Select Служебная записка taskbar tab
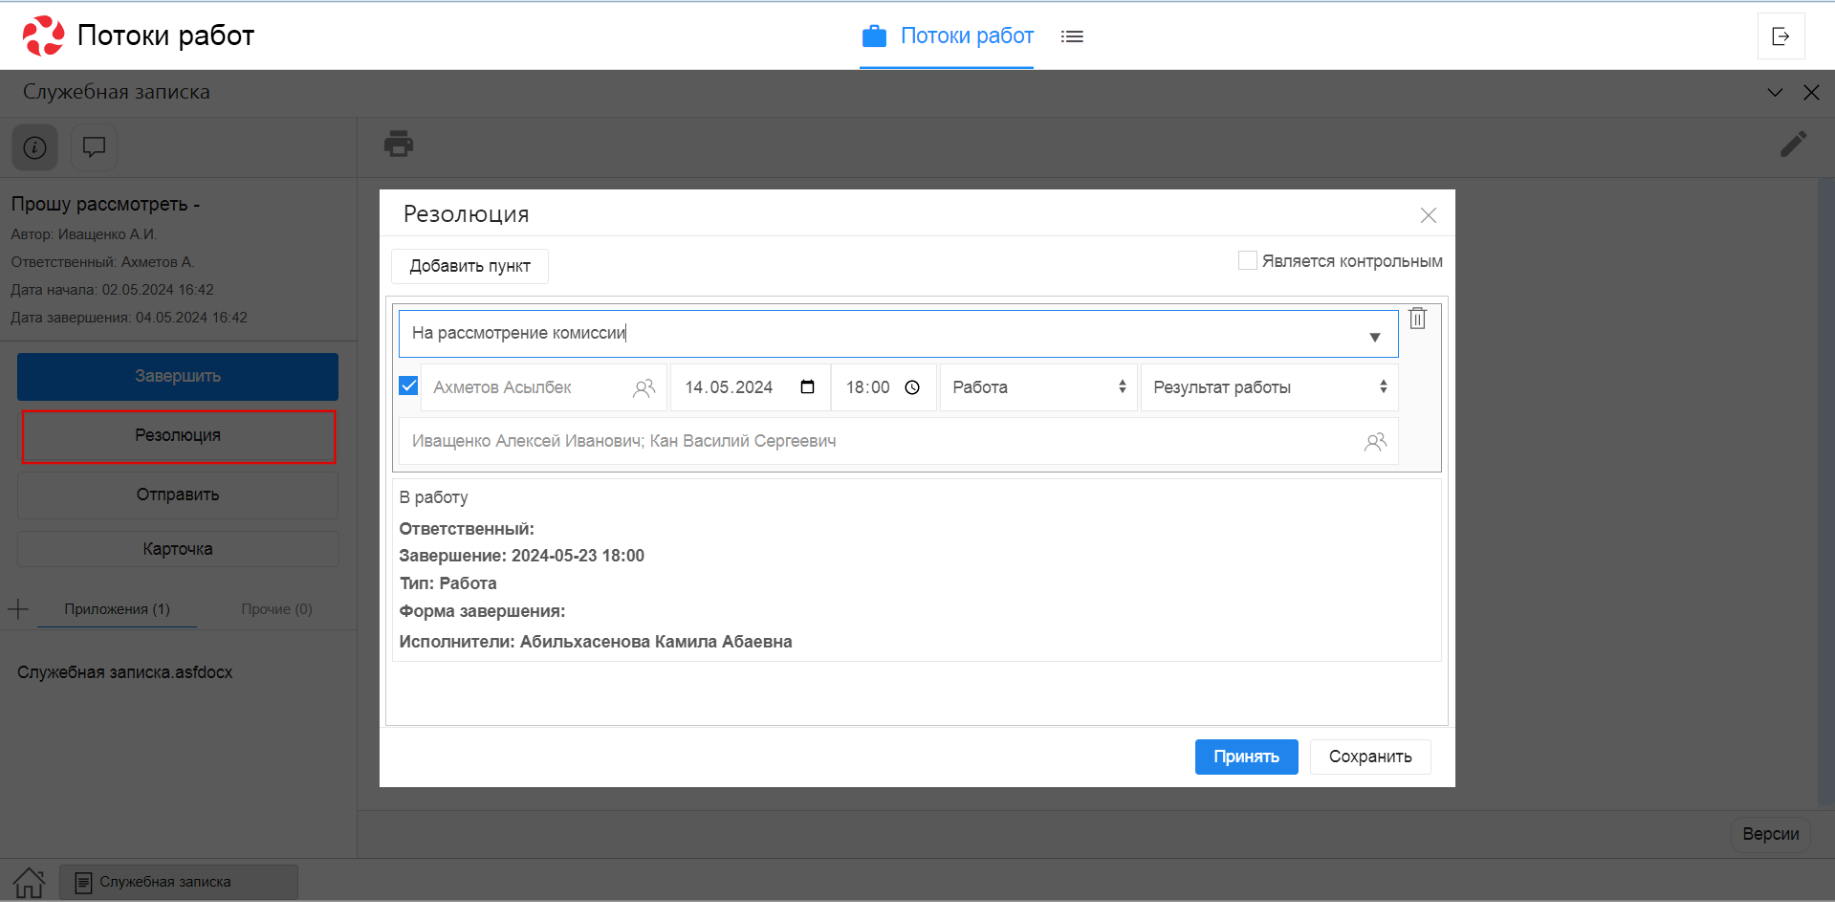 179,882
